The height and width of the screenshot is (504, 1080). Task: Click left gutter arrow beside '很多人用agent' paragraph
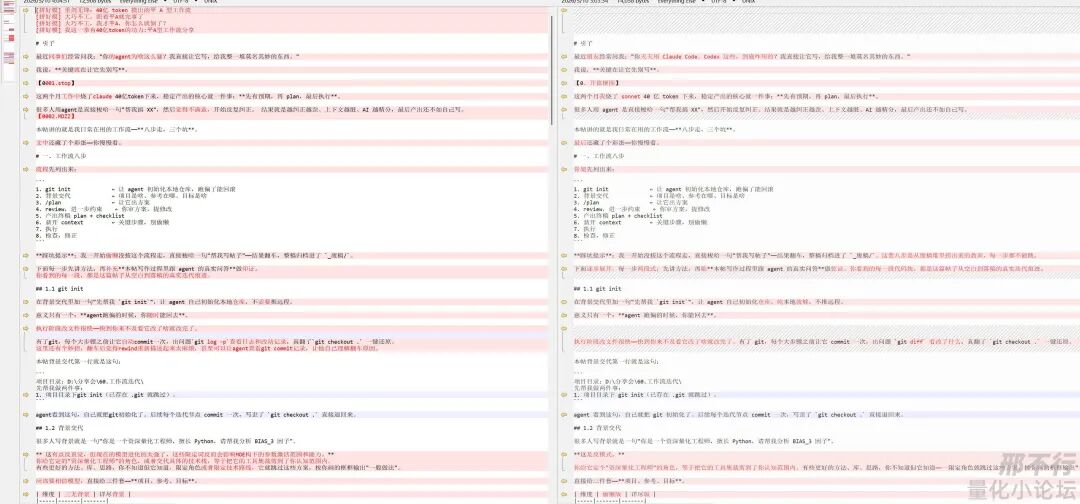(x=25, y=109)
